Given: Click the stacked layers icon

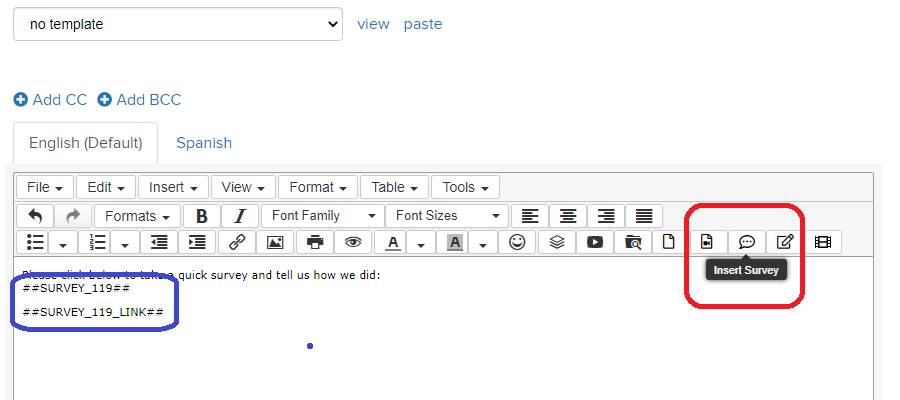Looking at the screenshot, I should pos(557,242).
